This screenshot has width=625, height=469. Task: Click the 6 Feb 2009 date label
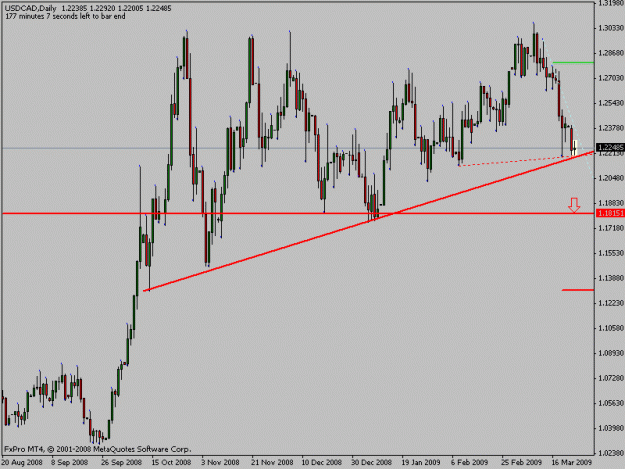click(x=470, y=462)
